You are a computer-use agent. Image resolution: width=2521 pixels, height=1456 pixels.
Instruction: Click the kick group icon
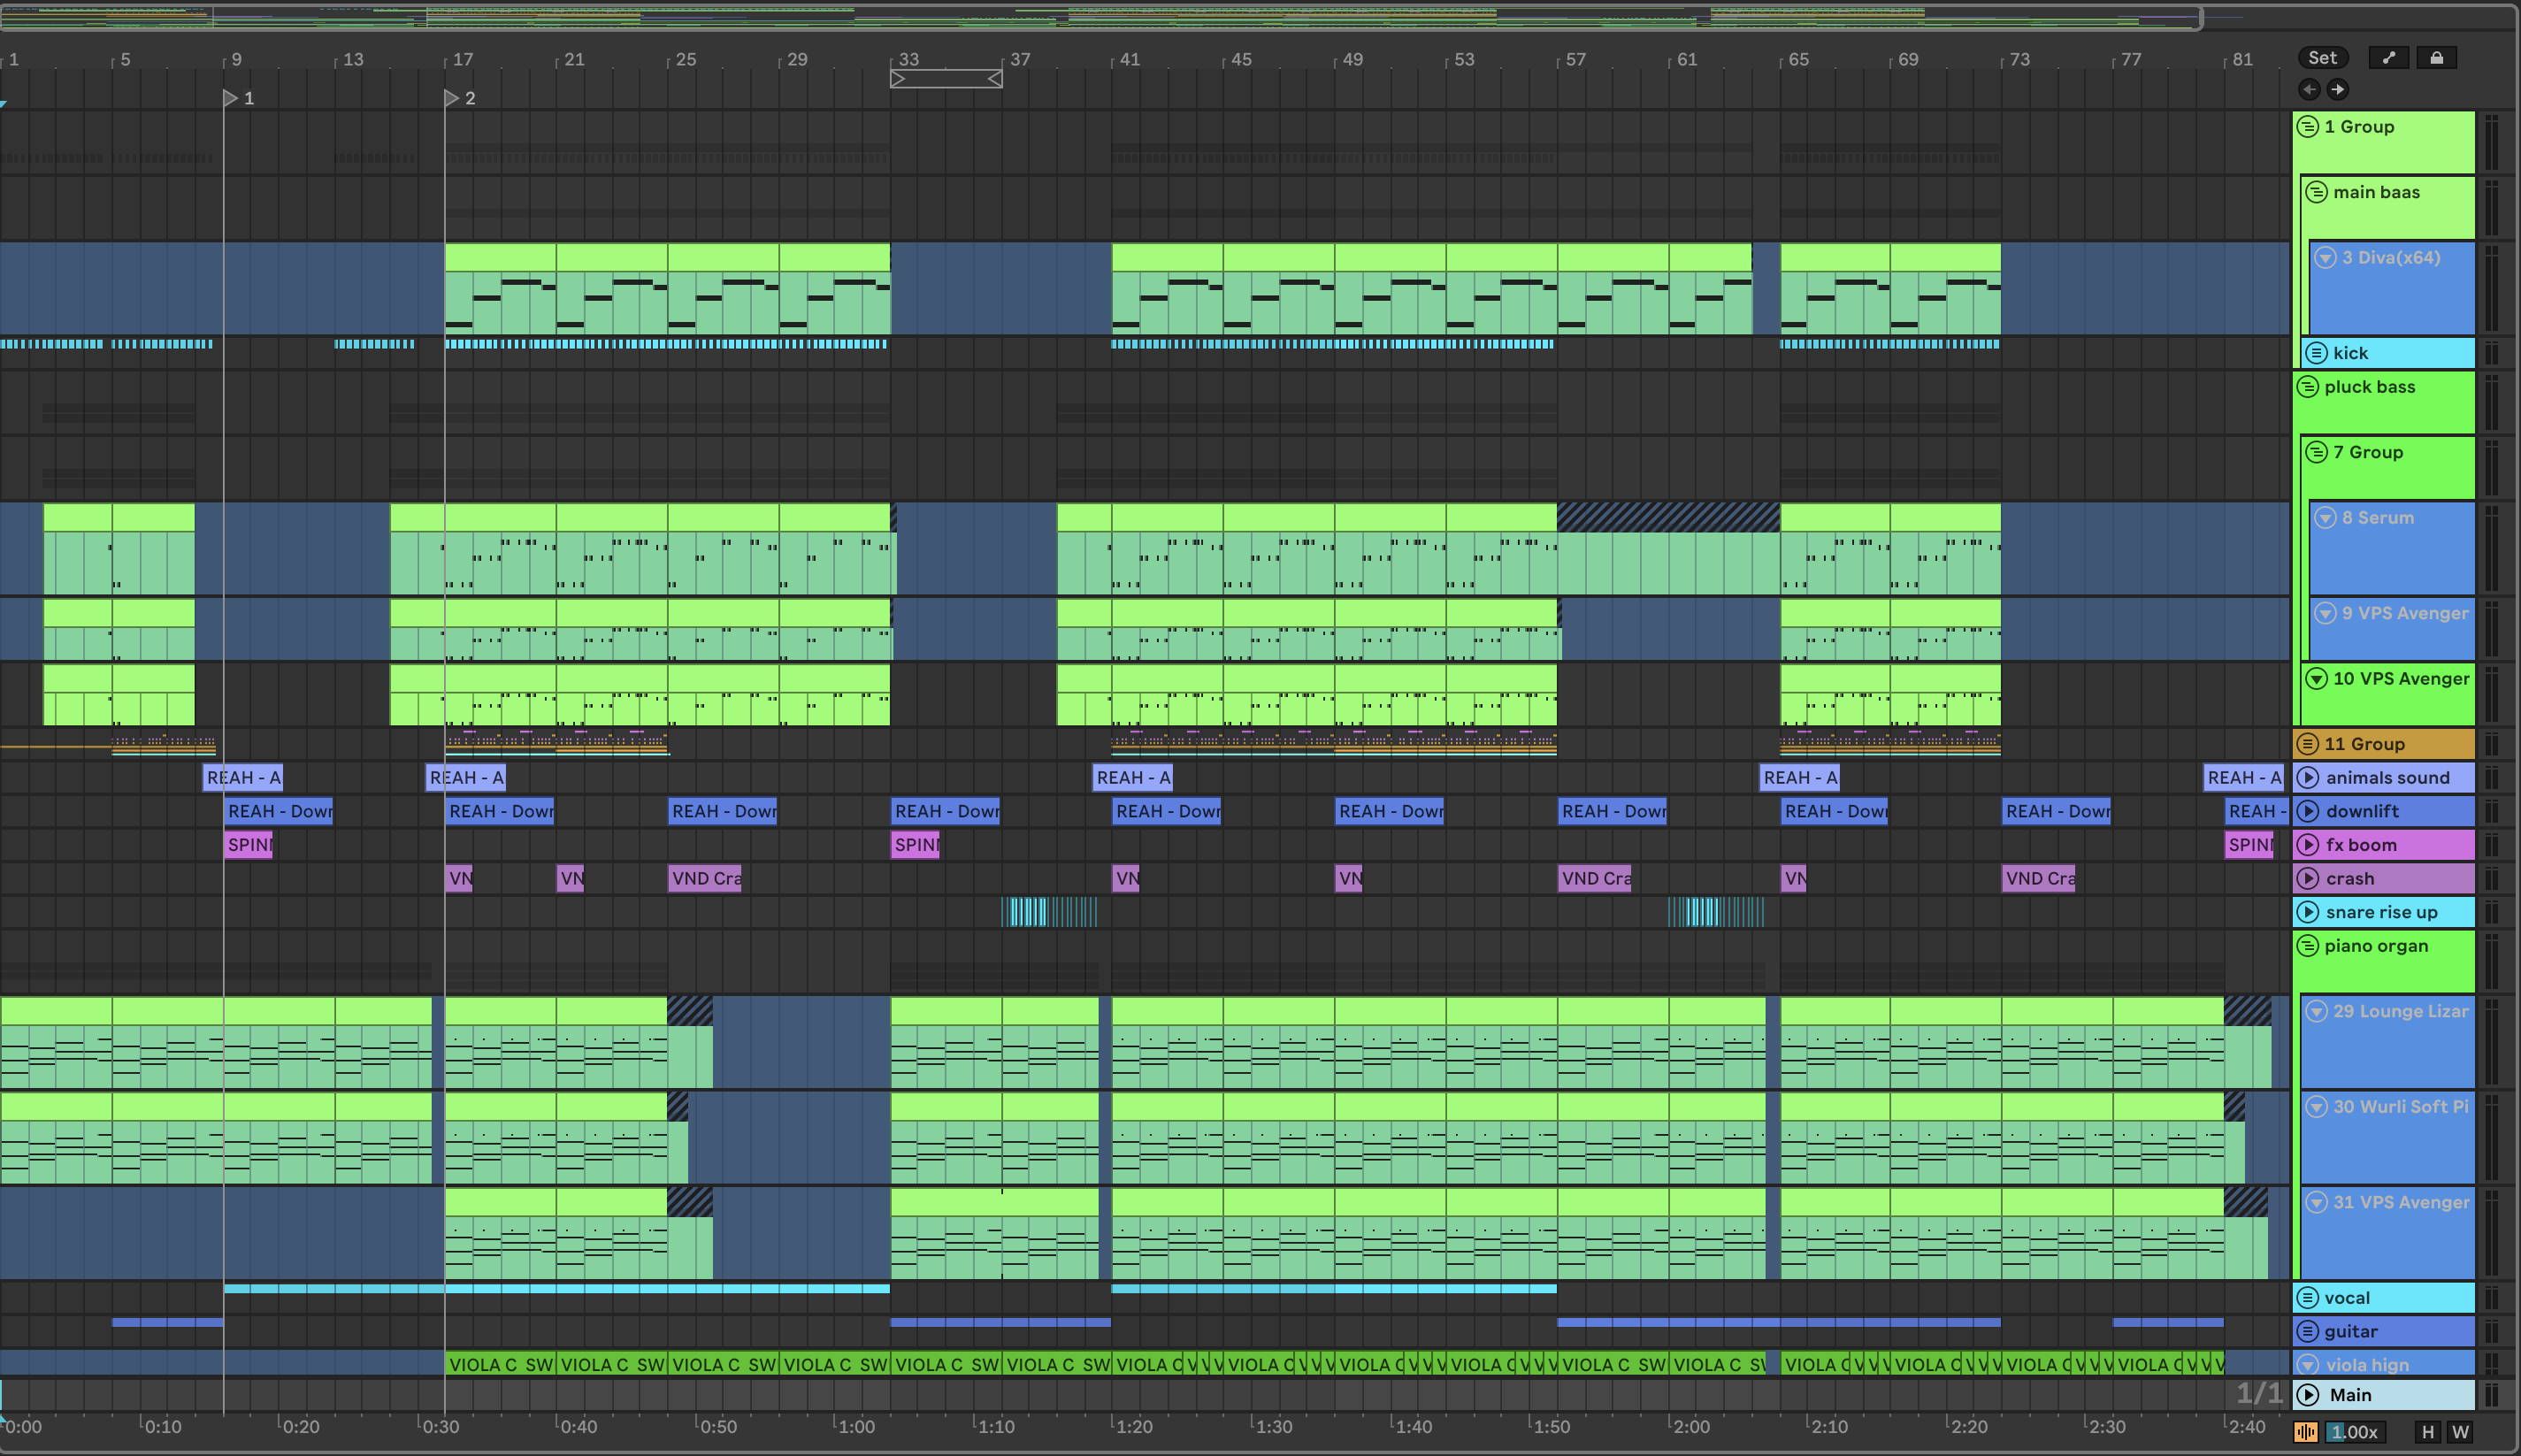(x=2317, y=353)
